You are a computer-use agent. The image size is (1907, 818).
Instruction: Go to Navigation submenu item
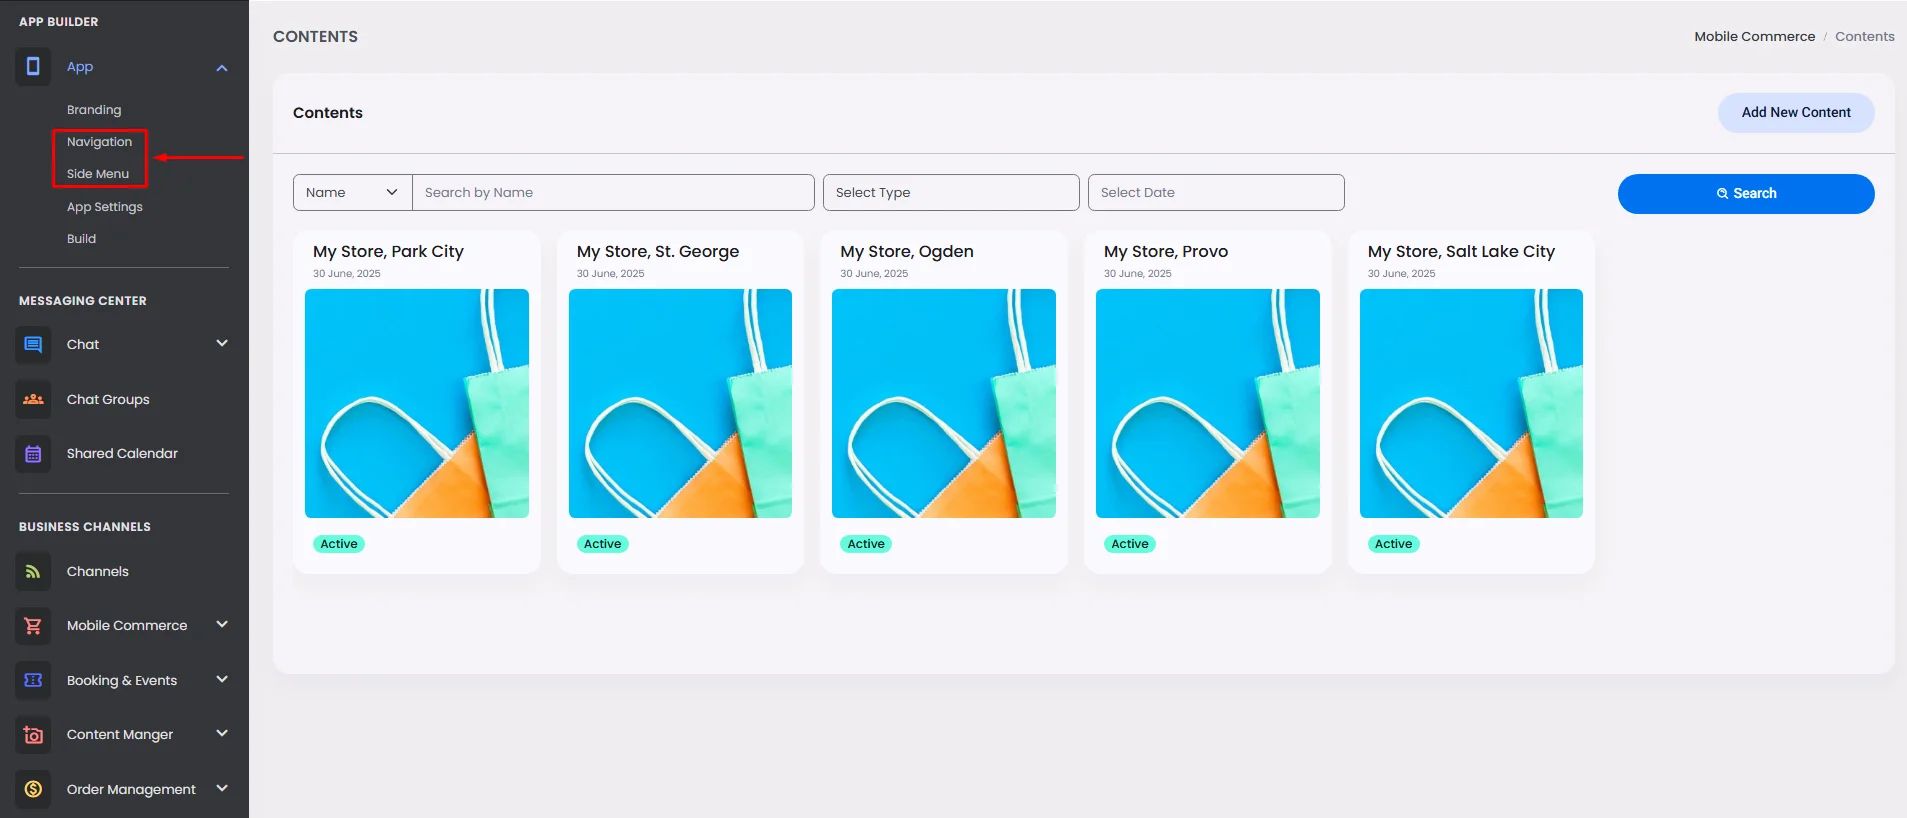[99, 142]
